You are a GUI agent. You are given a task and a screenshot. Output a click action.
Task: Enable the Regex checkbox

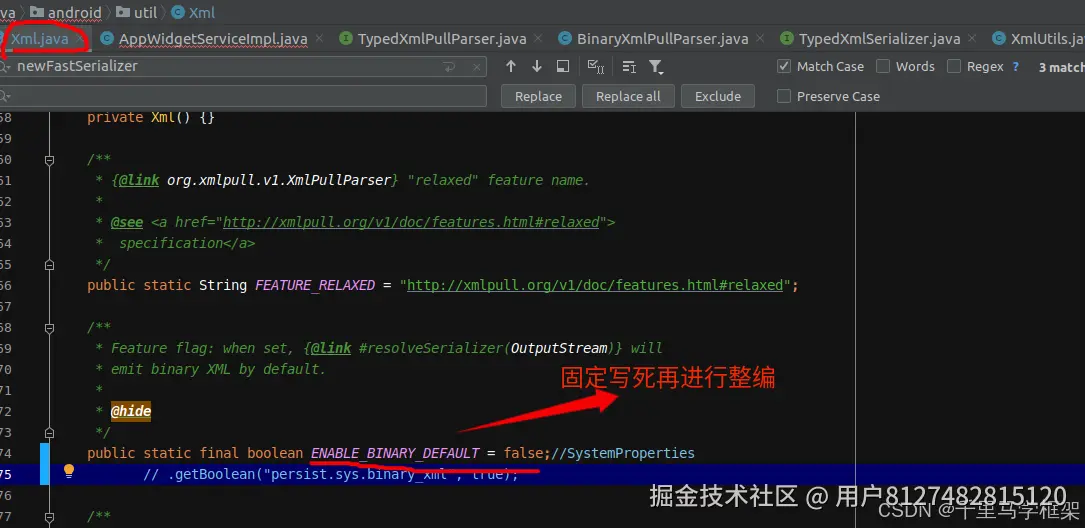point(954,66)
